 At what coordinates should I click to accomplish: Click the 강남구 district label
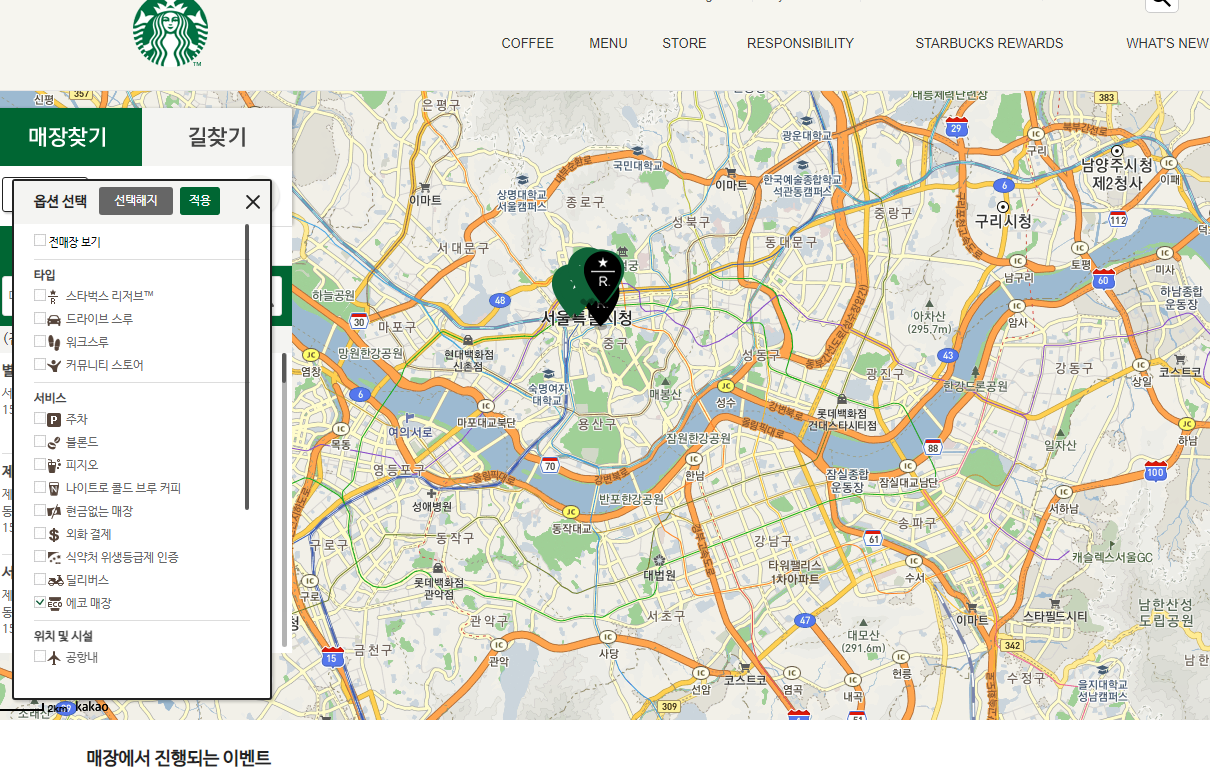tap(773, 541)
